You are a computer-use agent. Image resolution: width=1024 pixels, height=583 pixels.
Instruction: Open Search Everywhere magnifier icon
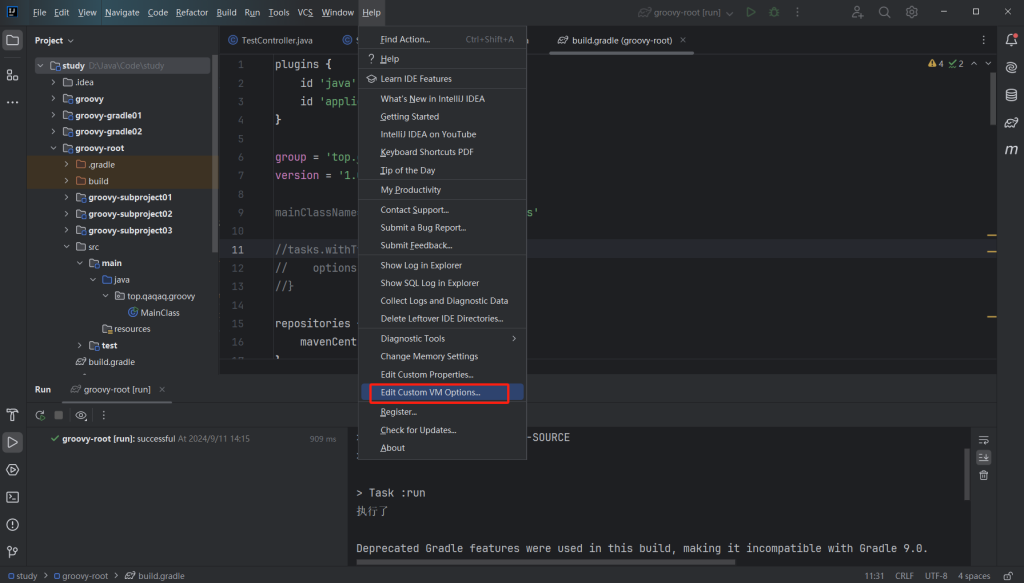tap(884, 12)
